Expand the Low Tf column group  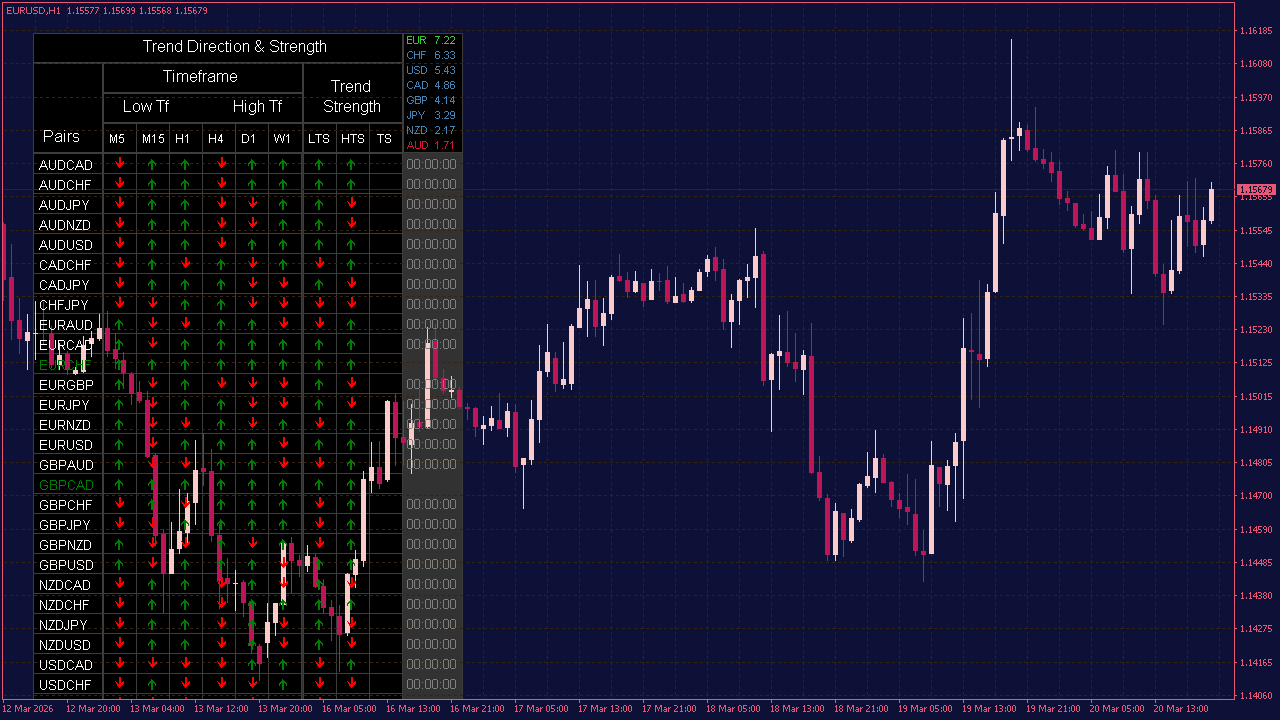pos(146,106)
